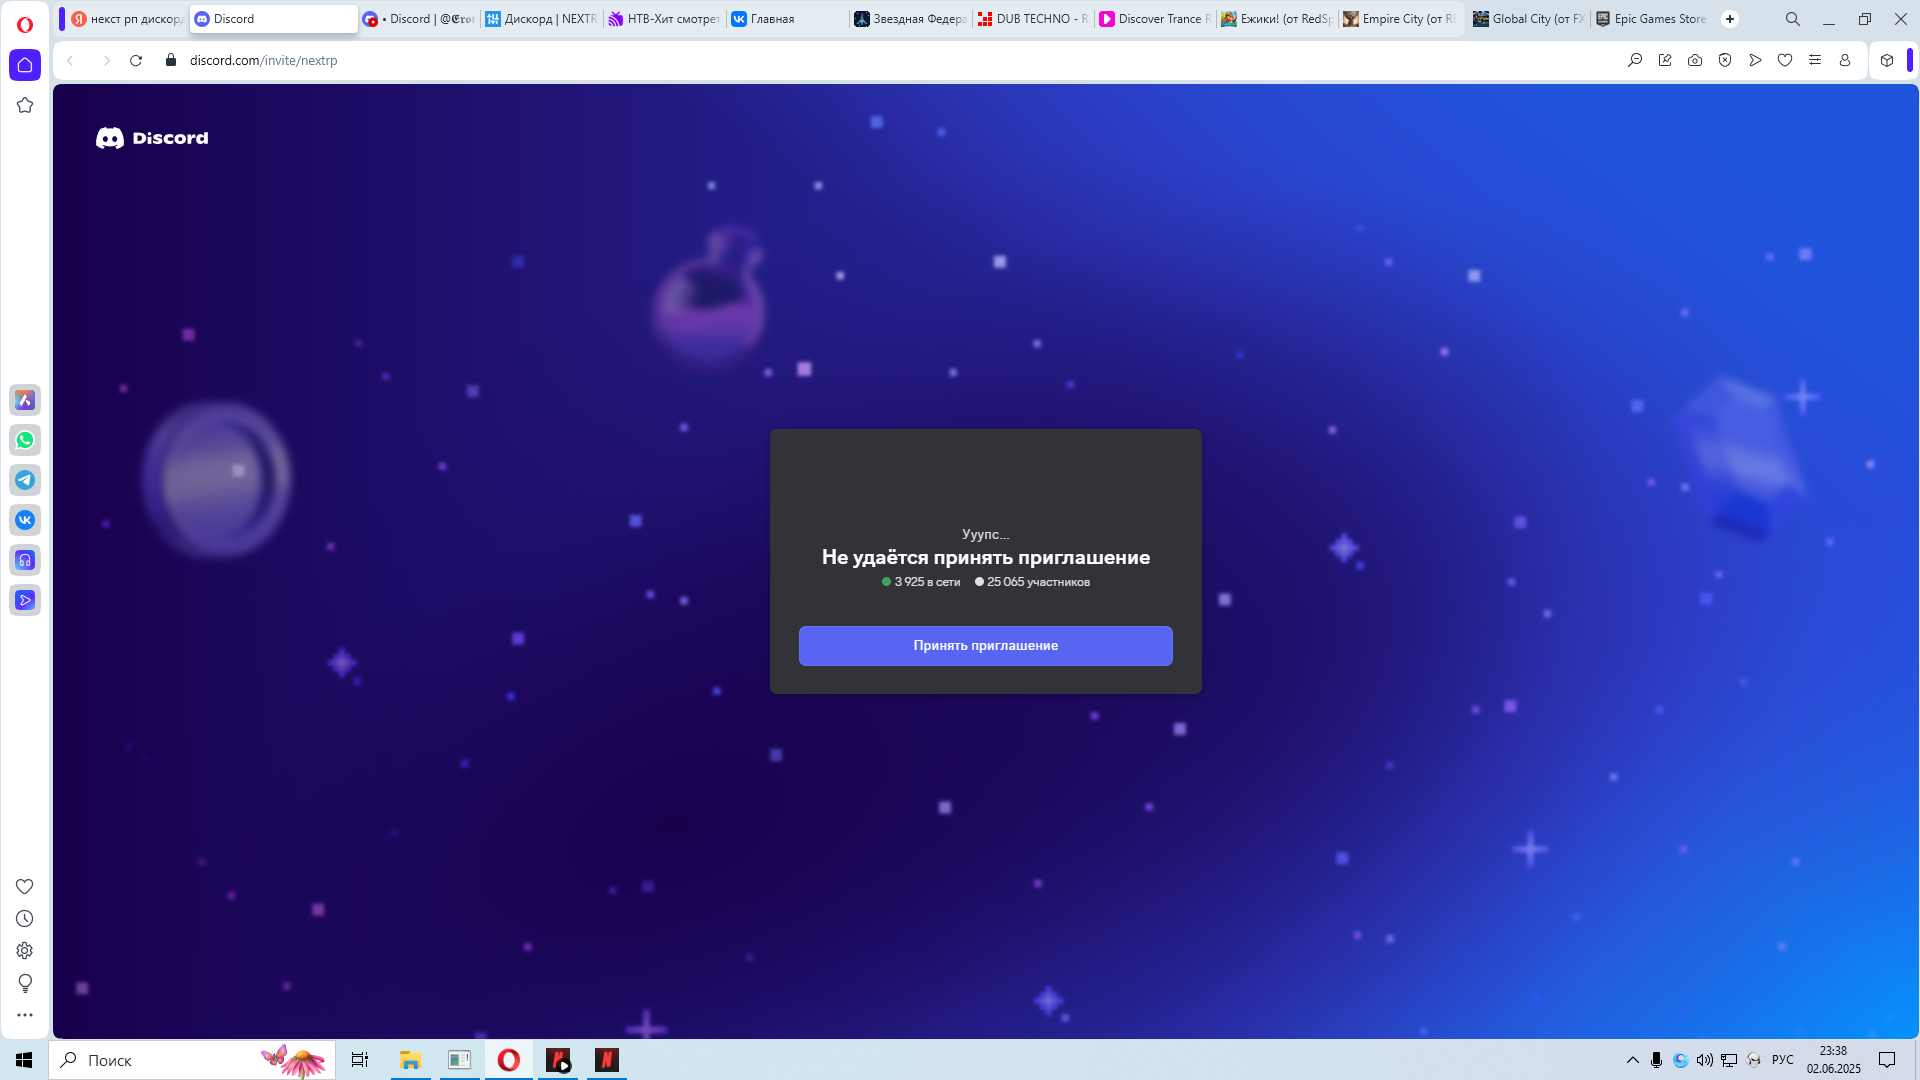Click the Discord logo link
The image size is (1920, 1080).
click(152, 138)
